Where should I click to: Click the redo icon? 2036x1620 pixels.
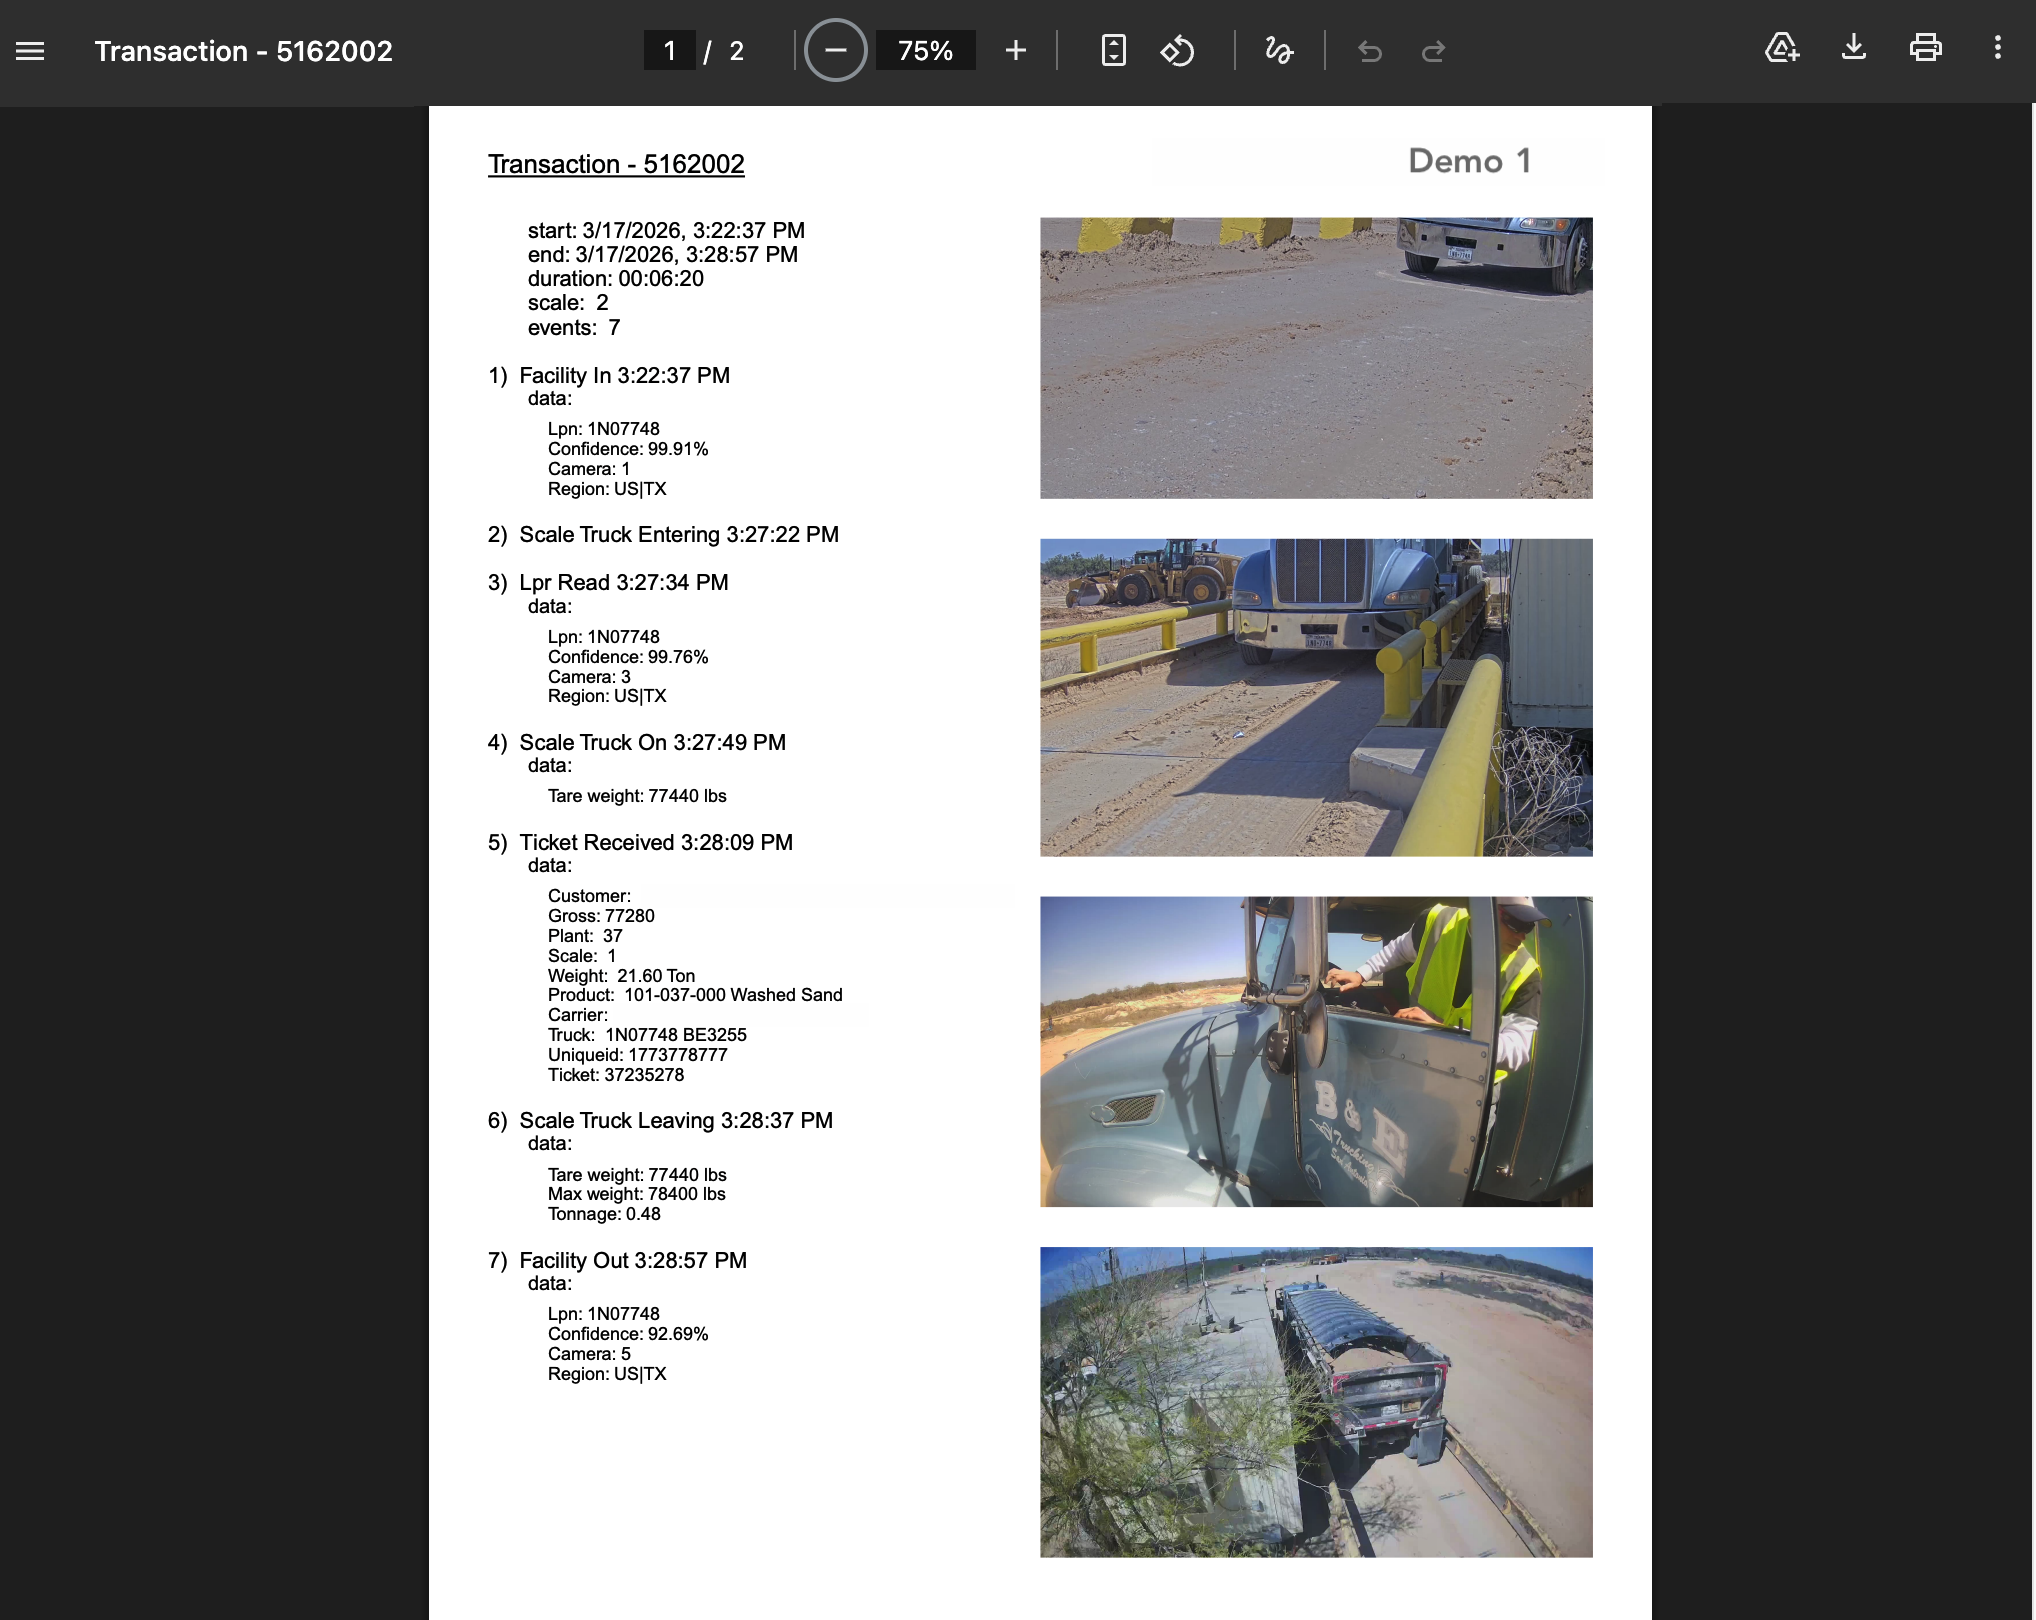(1433, 50)
